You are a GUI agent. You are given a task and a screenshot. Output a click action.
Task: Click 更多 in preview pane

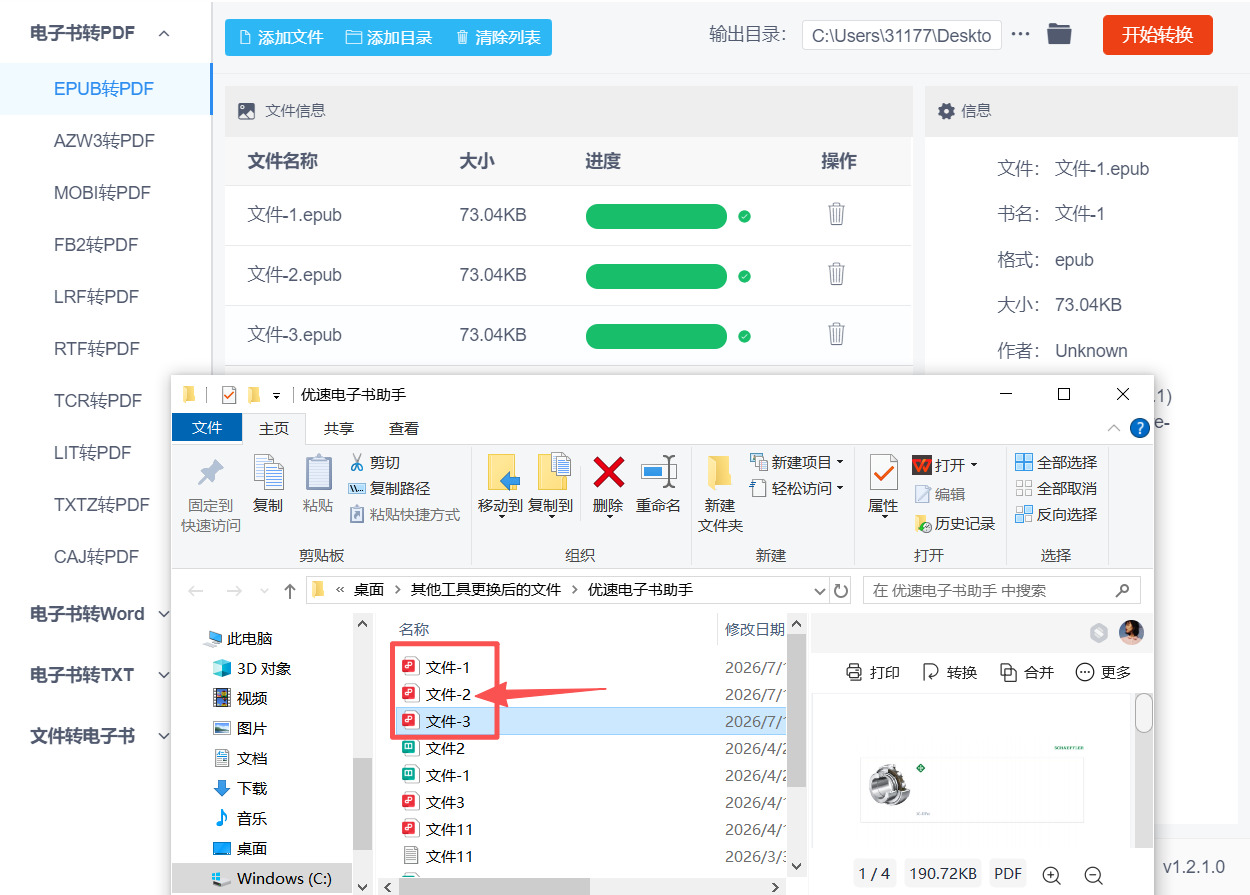[x=1103, y=672]
